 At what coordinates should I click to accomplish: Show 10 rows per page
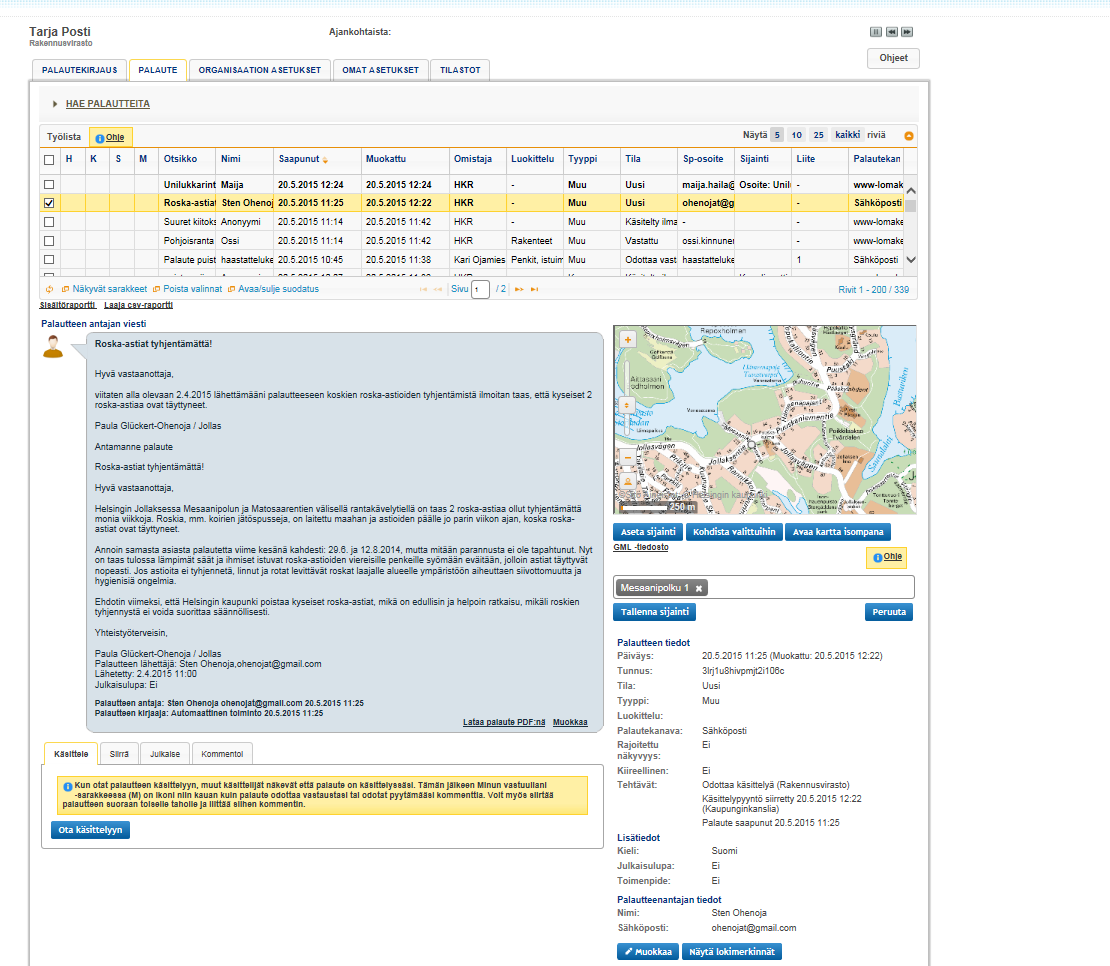coord(796,135)
